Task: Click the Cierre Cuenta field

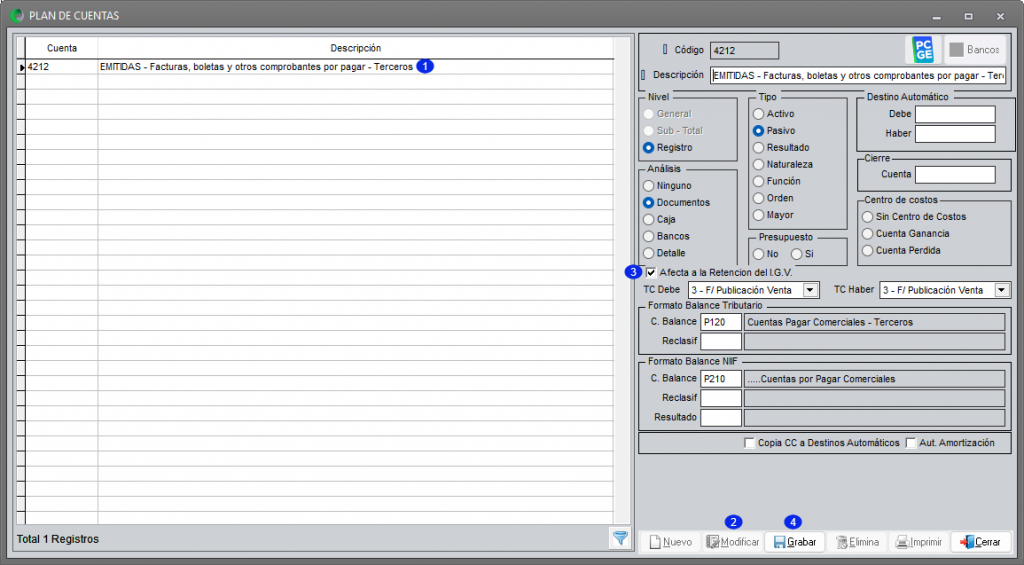Action: click(955, 174)
